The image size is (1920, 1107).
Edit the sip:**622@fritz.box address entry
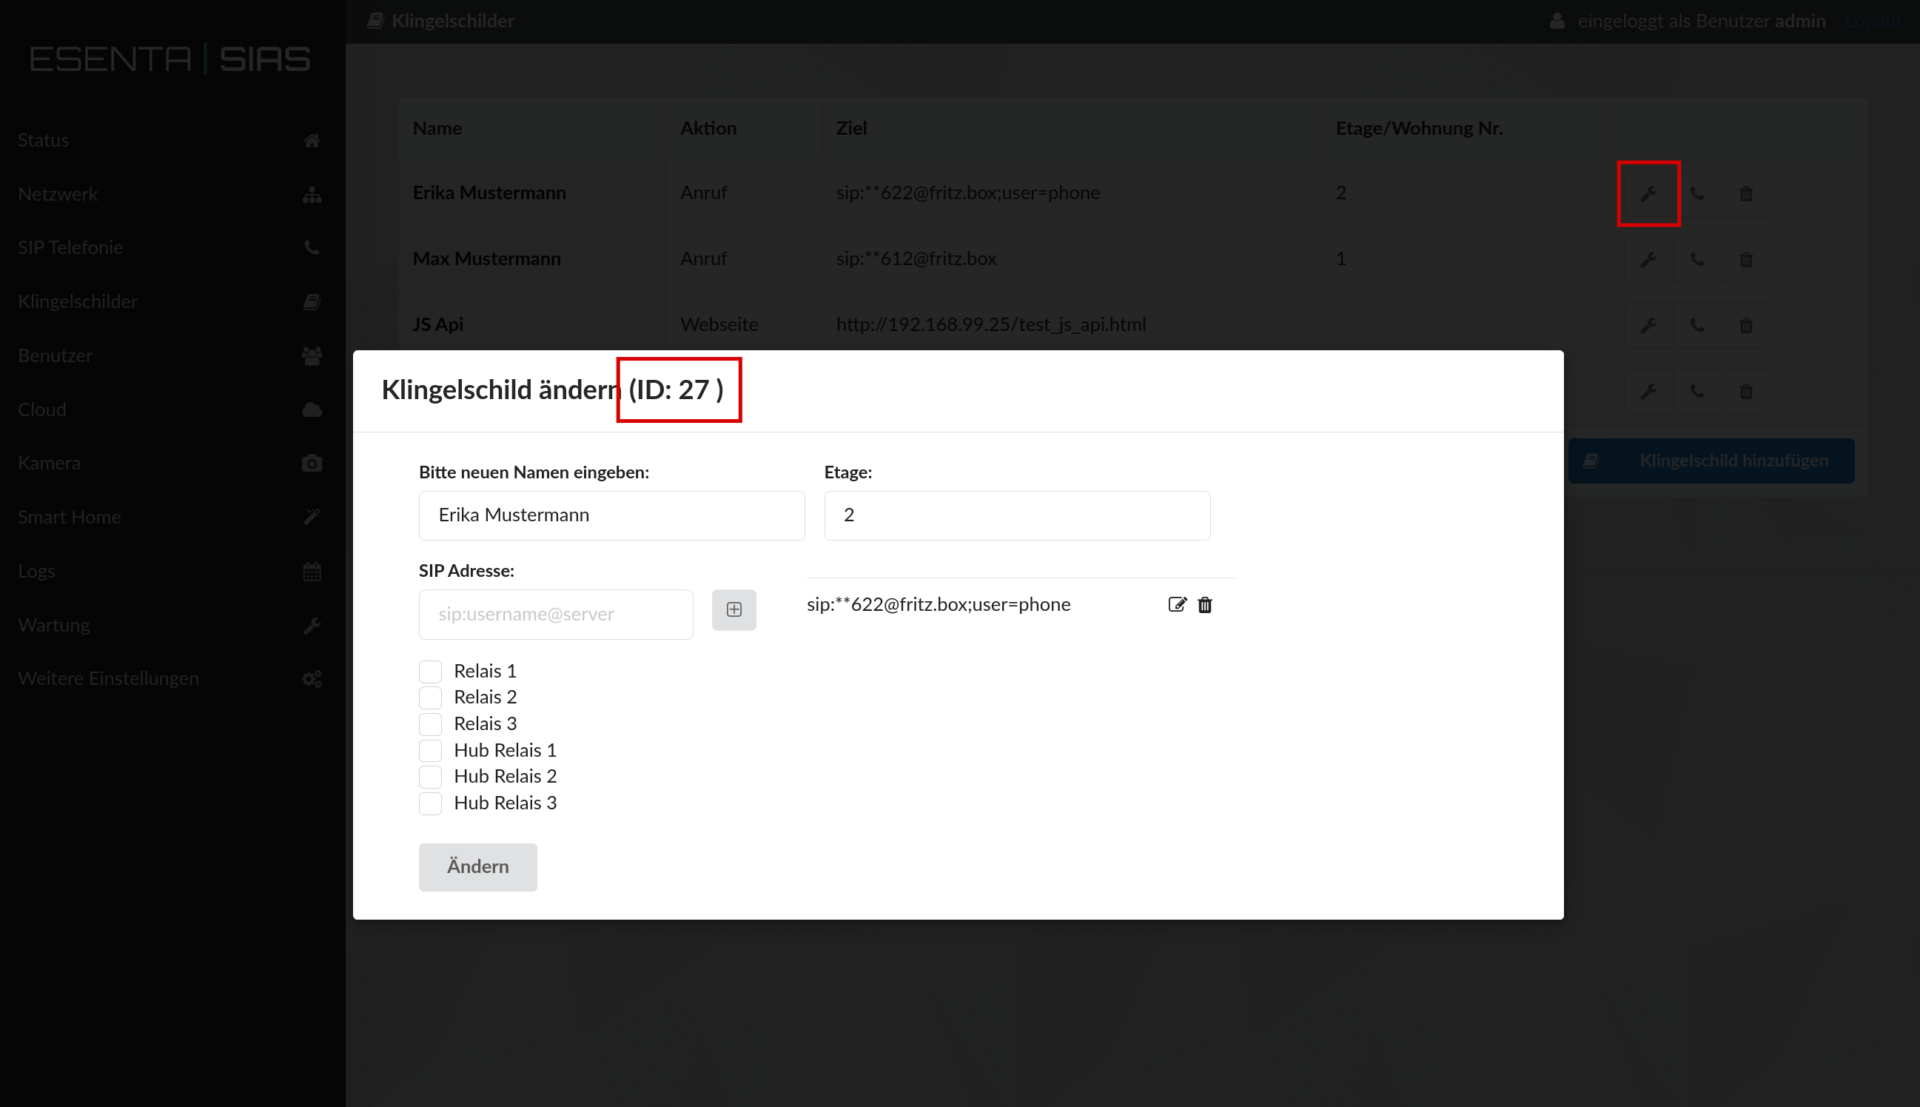click(x=1177, y=604)
